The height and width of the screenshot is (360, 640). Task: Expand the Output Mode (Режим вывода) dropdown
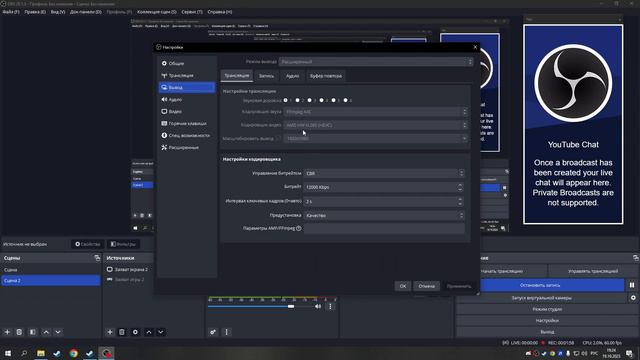[376, 62]
